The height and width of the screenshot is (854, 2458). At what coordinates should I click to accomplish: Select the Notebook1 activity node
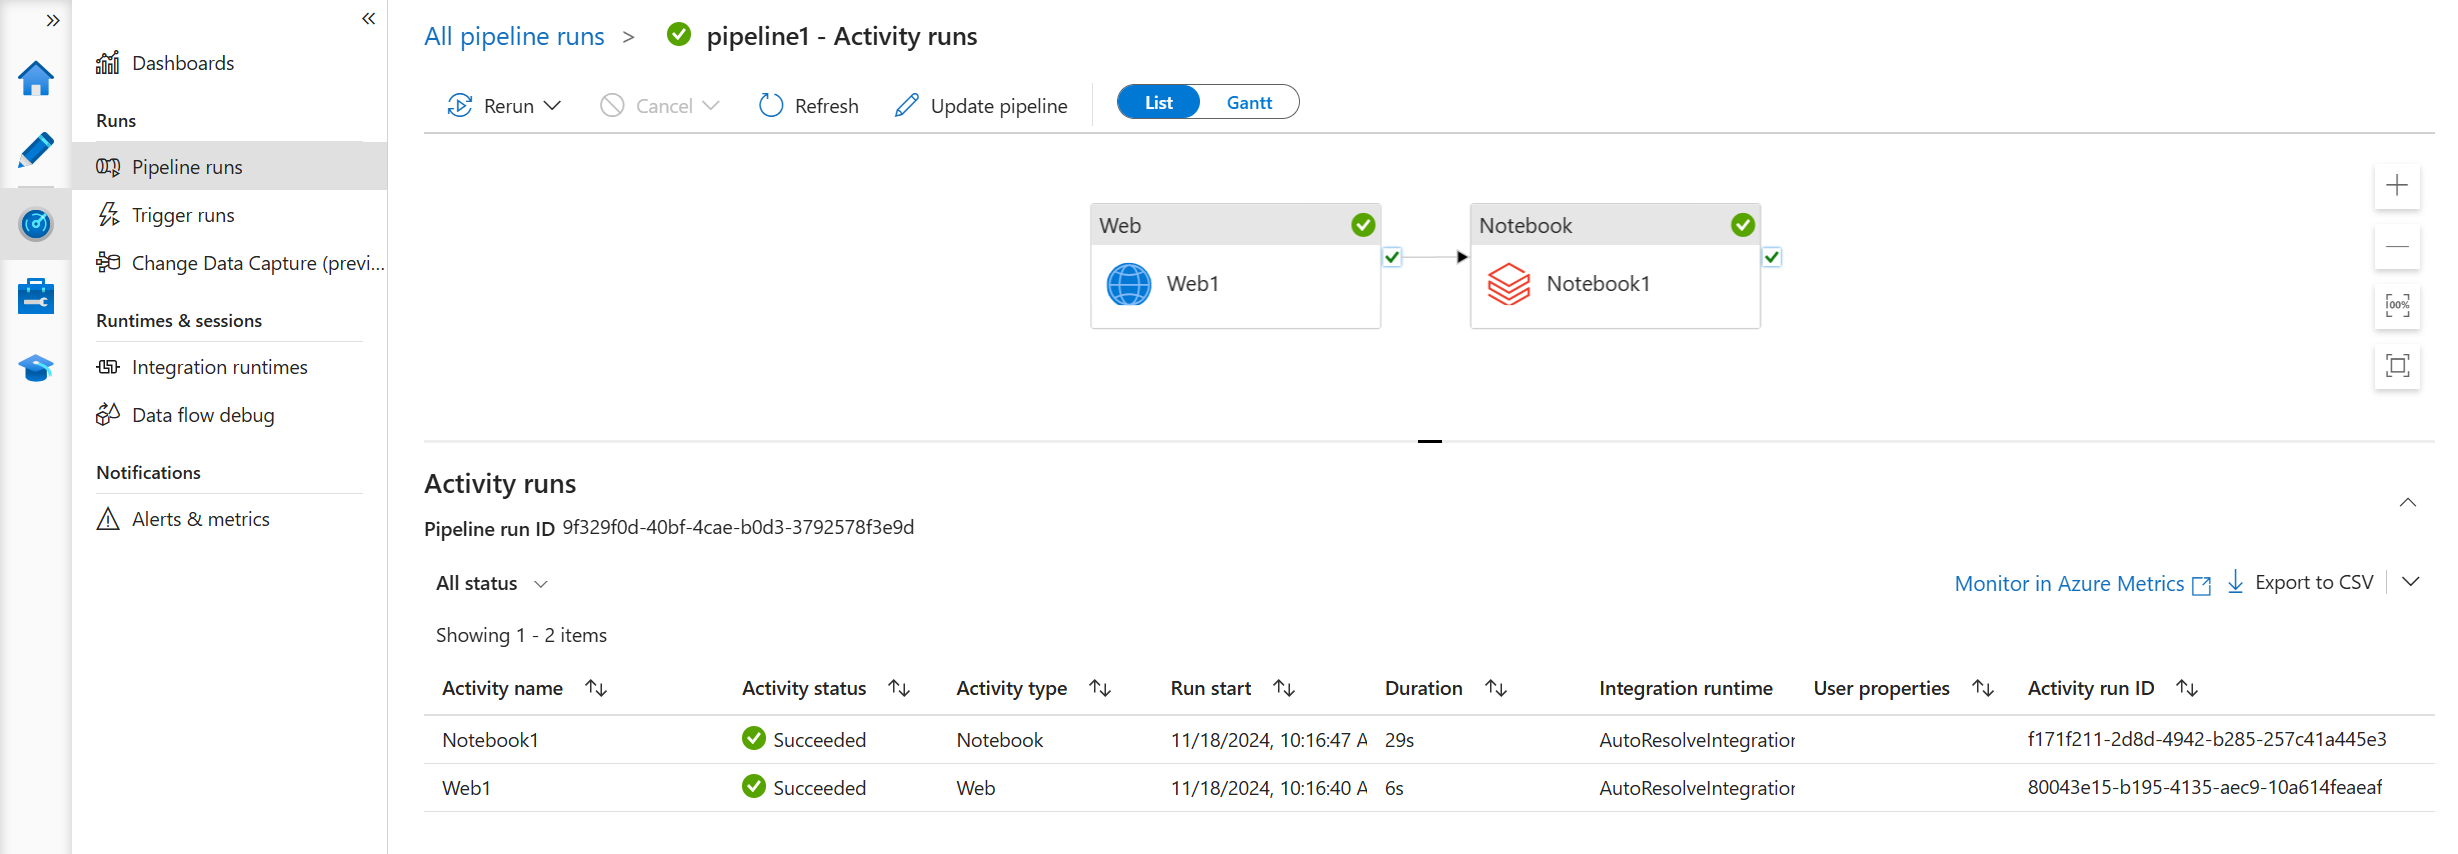pyautogui.click(x=1614, y=284)
